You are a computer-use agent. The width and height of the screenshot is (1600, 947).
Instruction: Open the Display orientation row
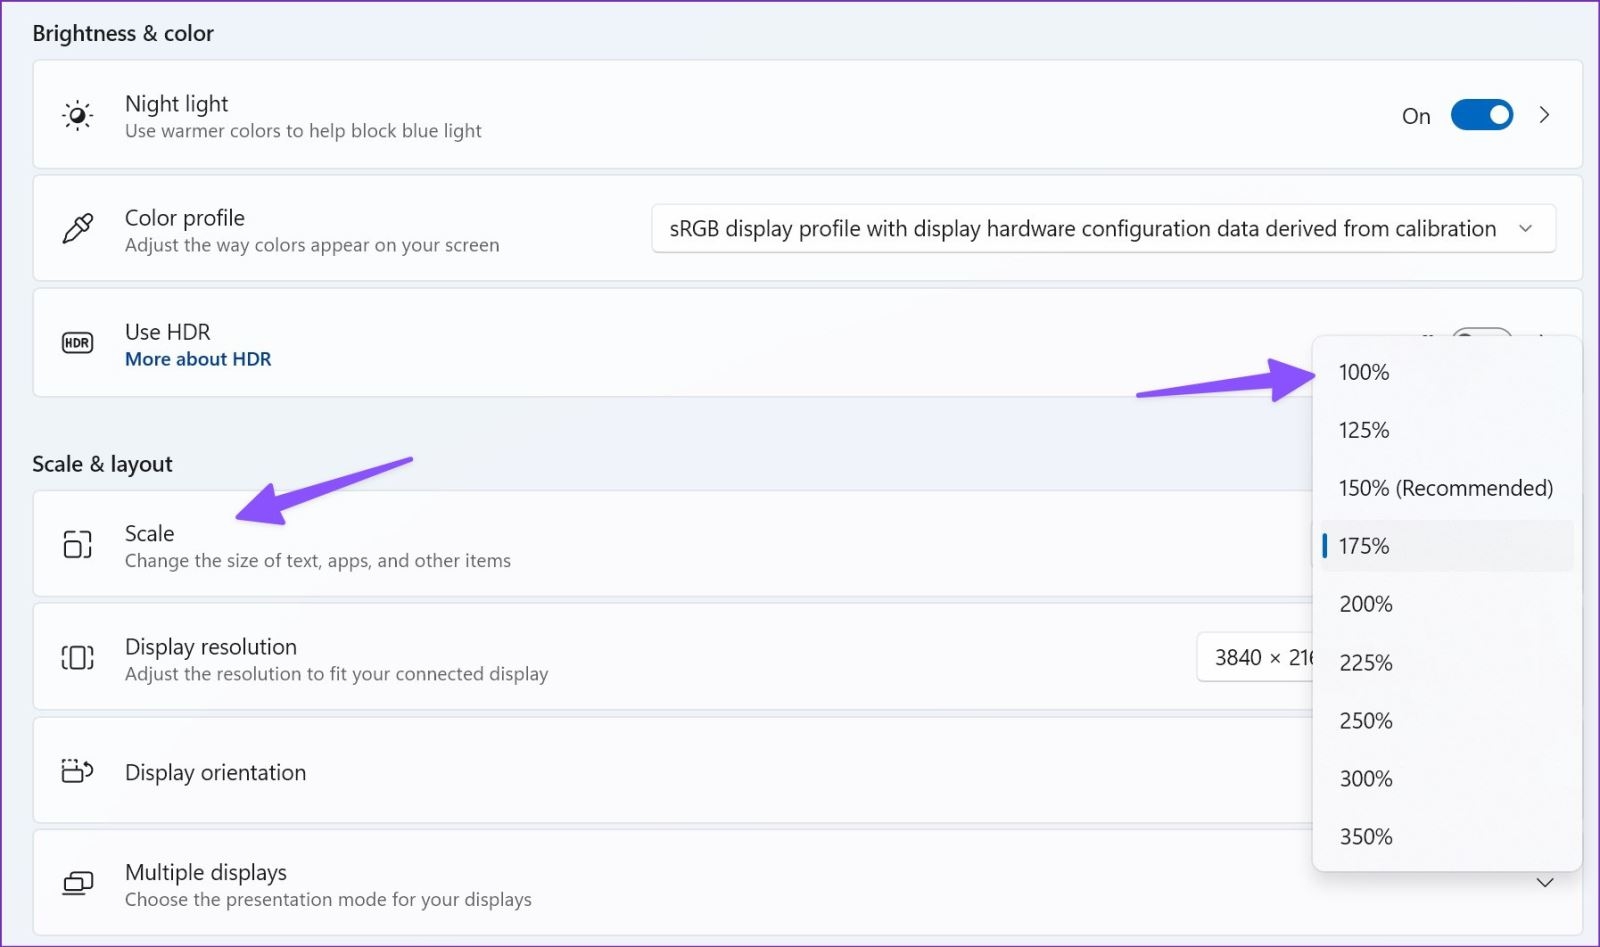click(672, 771)
